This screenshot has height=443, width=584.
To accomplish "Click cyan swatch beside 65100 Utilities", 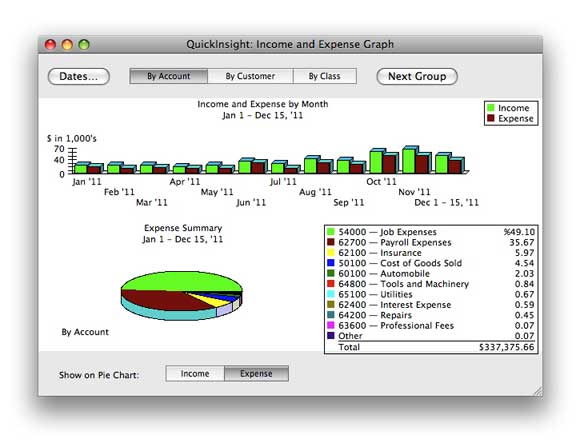I will (x=330, y=294).
